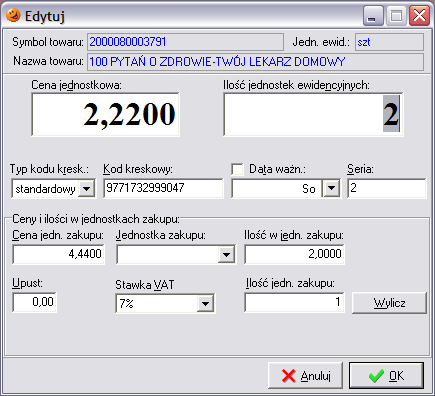Cancel with the Anuluj button
The height and width of the screenshot is (396, 435).
pos(305,376)
